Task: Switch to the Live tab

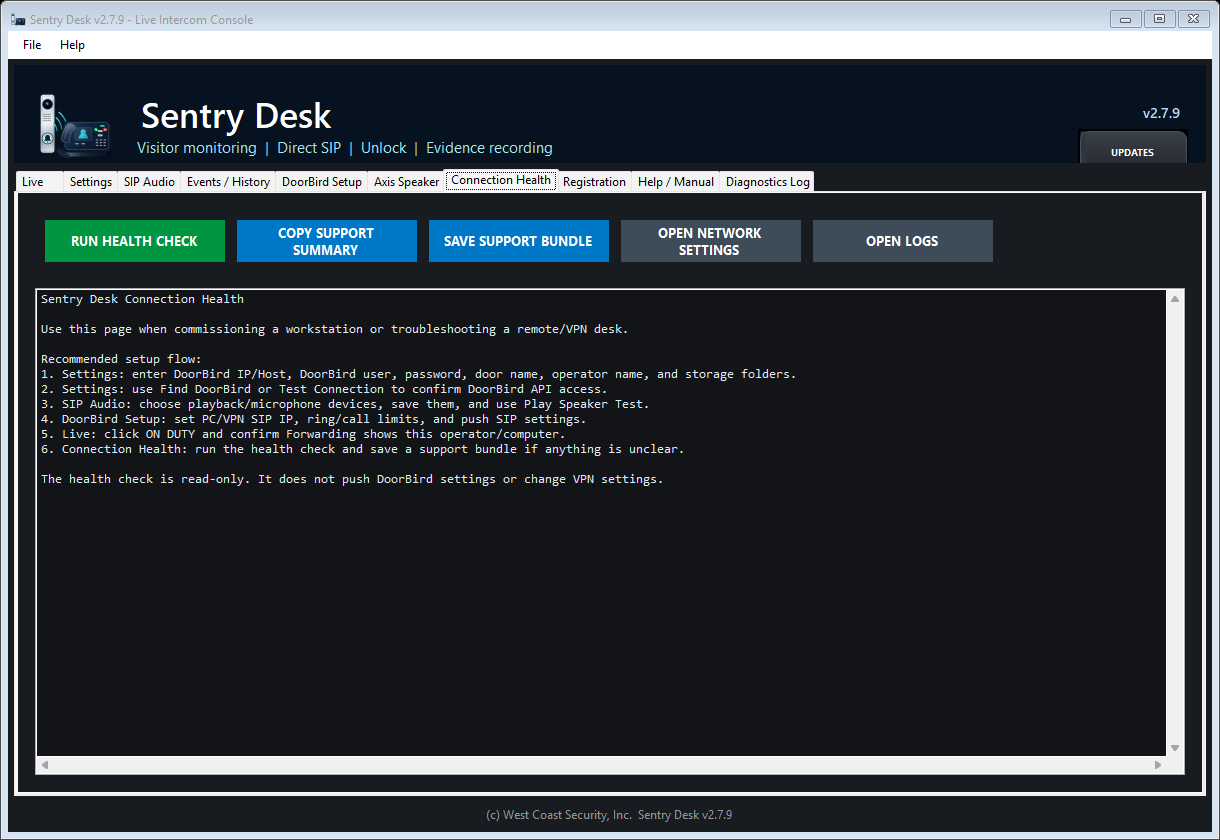Action: pos(40,182)
